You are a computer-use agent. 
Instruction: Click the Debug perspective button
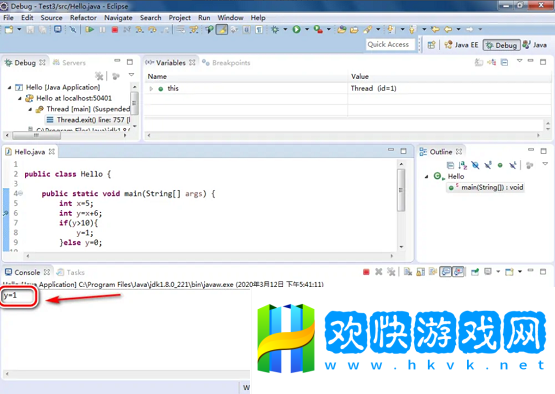click(x=502, y=45)
